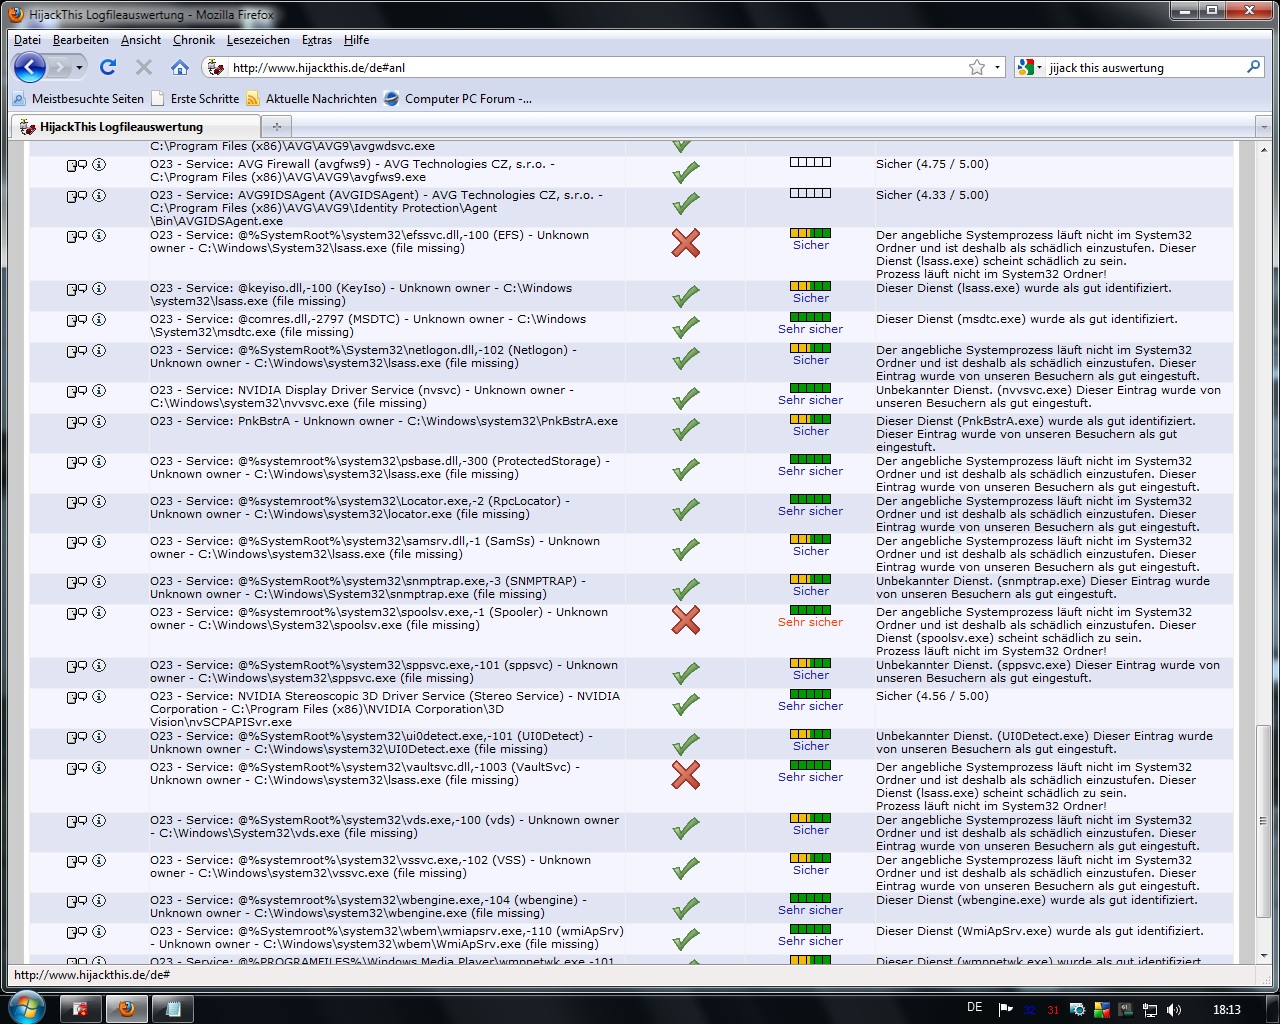Open the search engine selector dropdown
Screen dimensions: 1280x1024
[1030, 68]
